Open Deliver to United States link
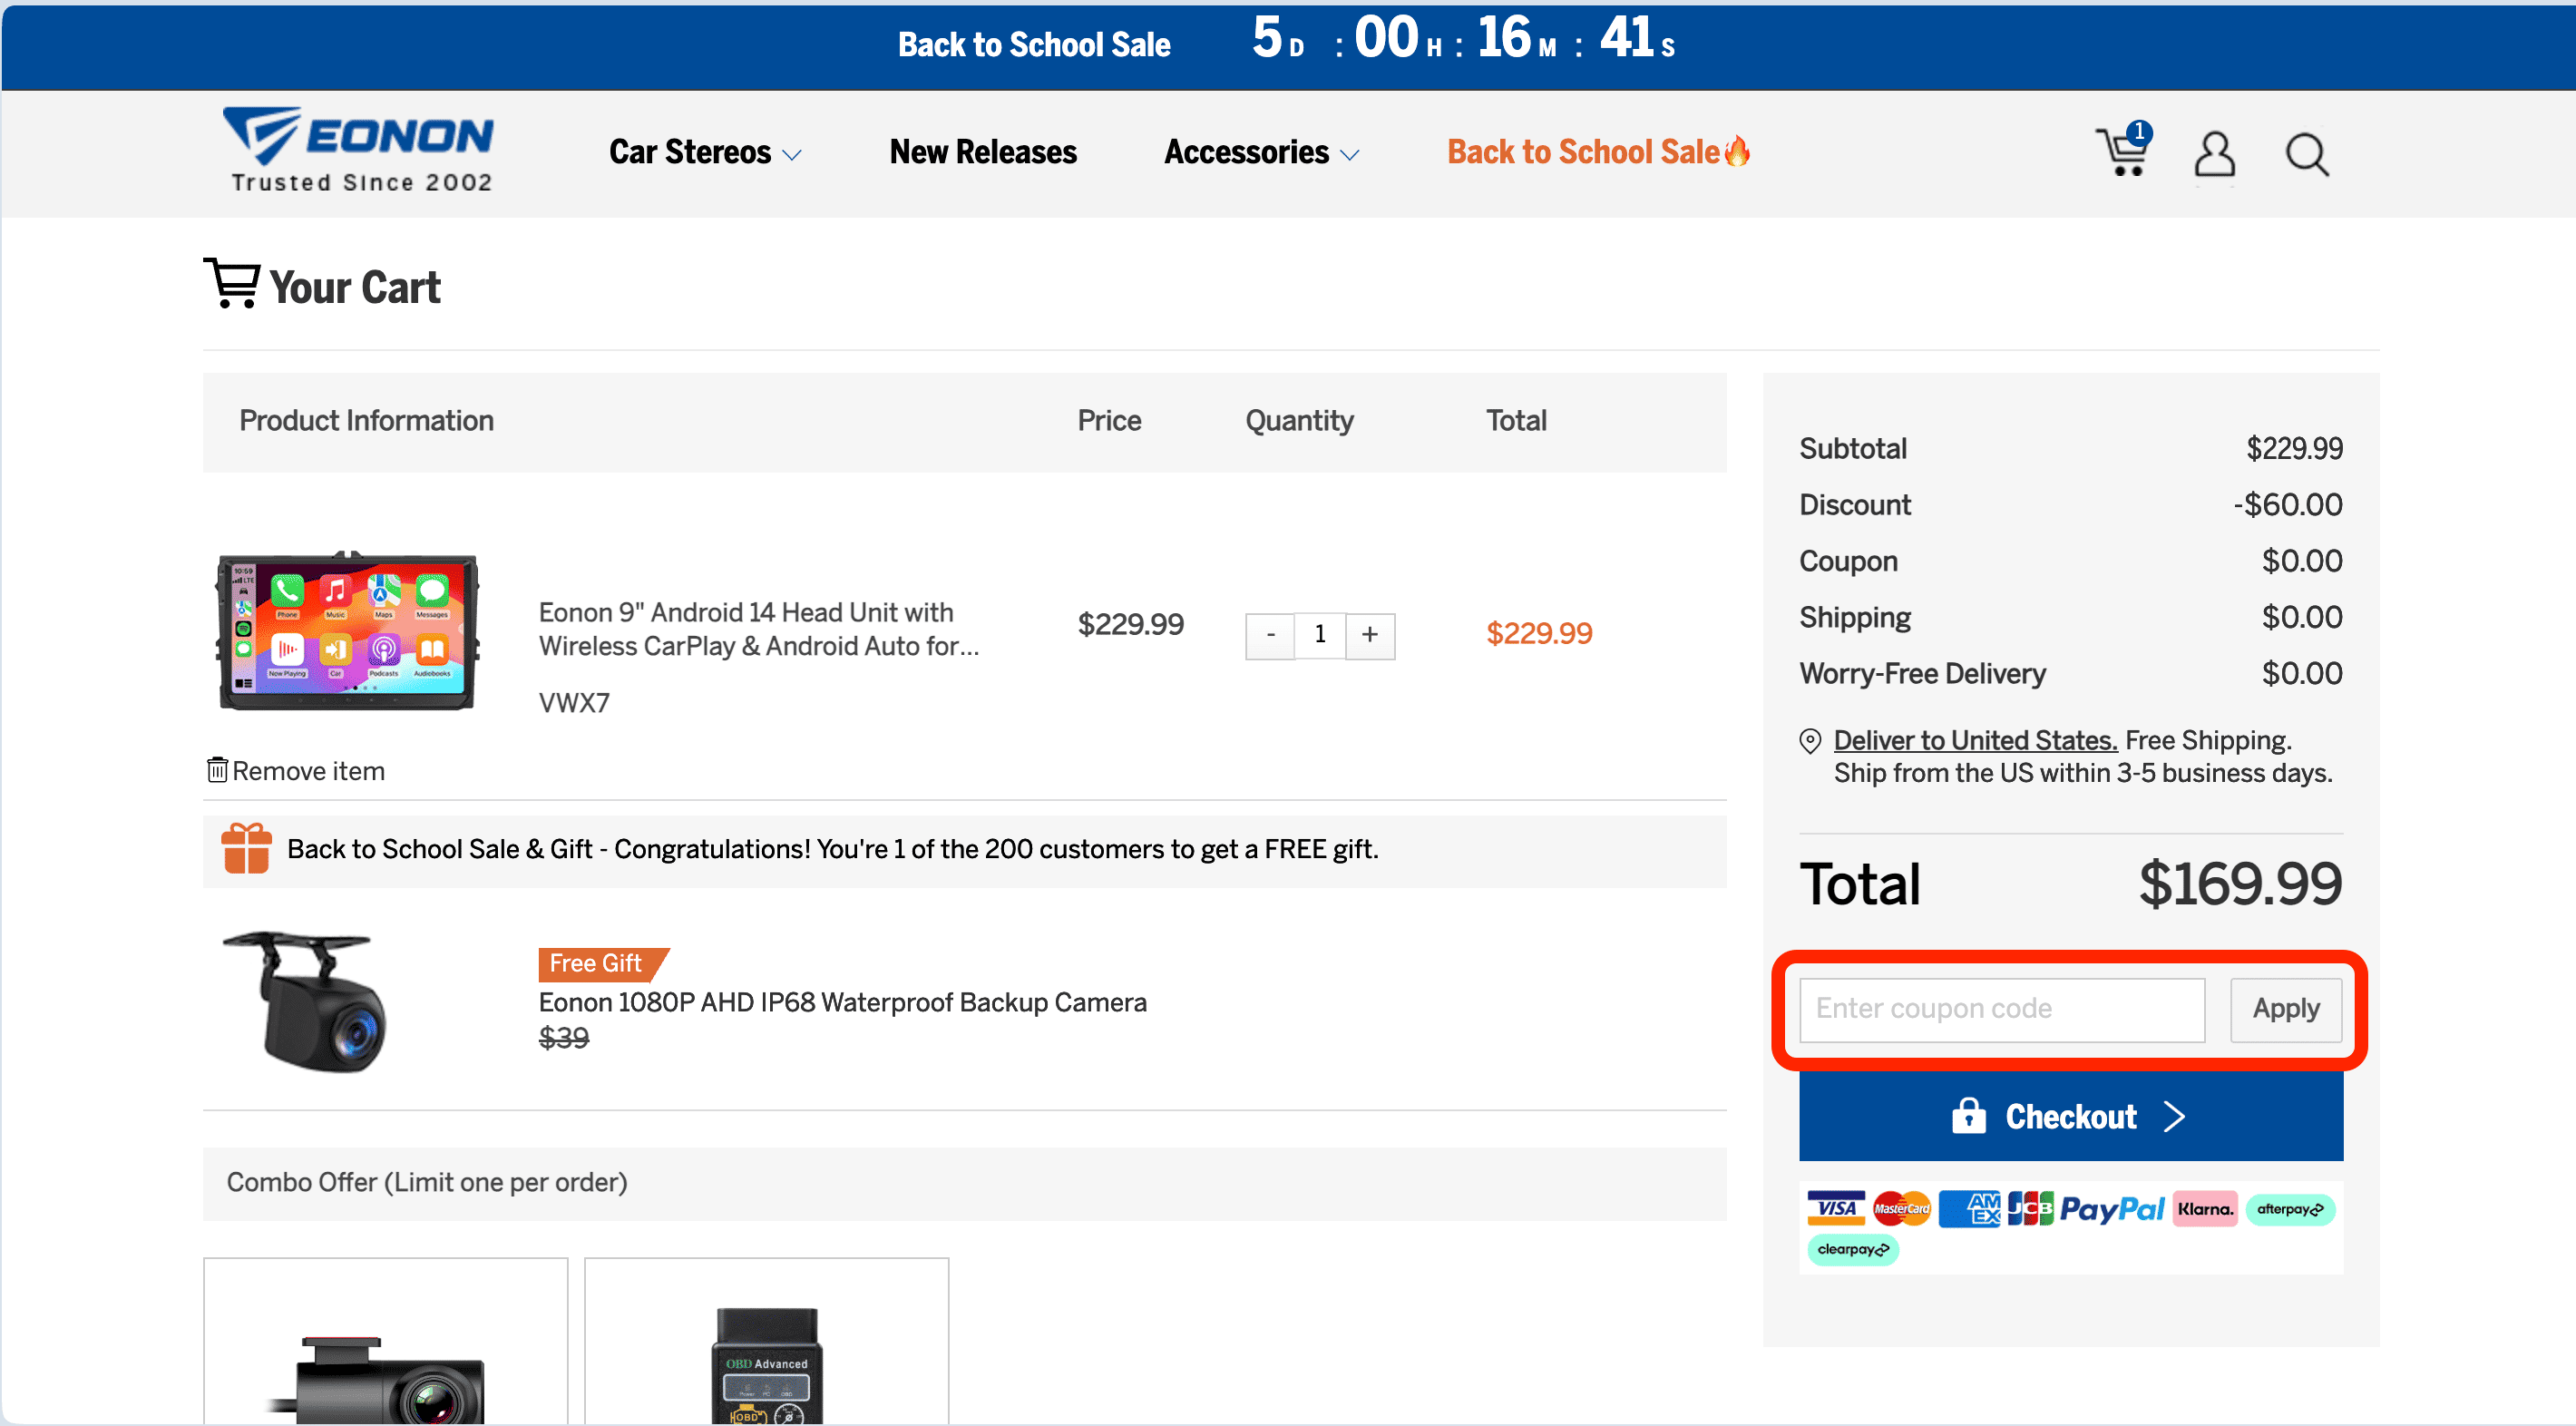This screenshot has height=1426, width=2576. point(1975,740)
